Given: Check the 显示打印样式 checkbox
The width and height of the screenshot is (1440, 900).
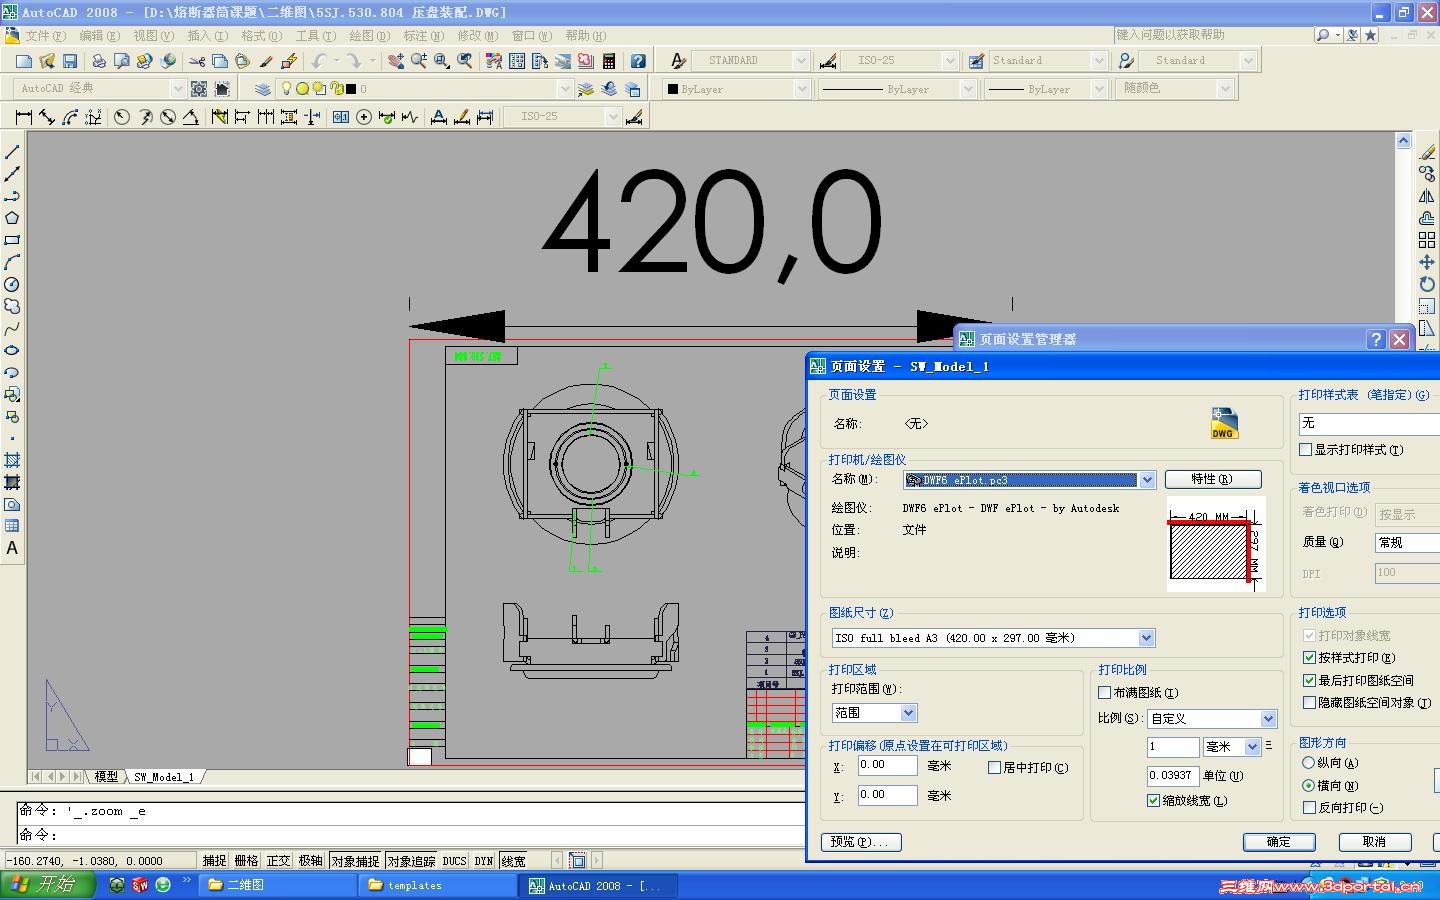Looking at the screenshot, I should click(x=1306, y=450).
